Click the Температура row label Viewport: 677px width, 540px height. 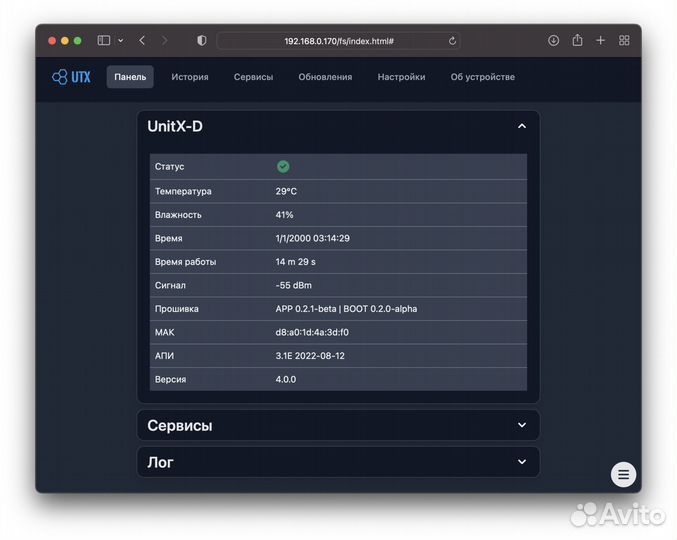[183, 191]
